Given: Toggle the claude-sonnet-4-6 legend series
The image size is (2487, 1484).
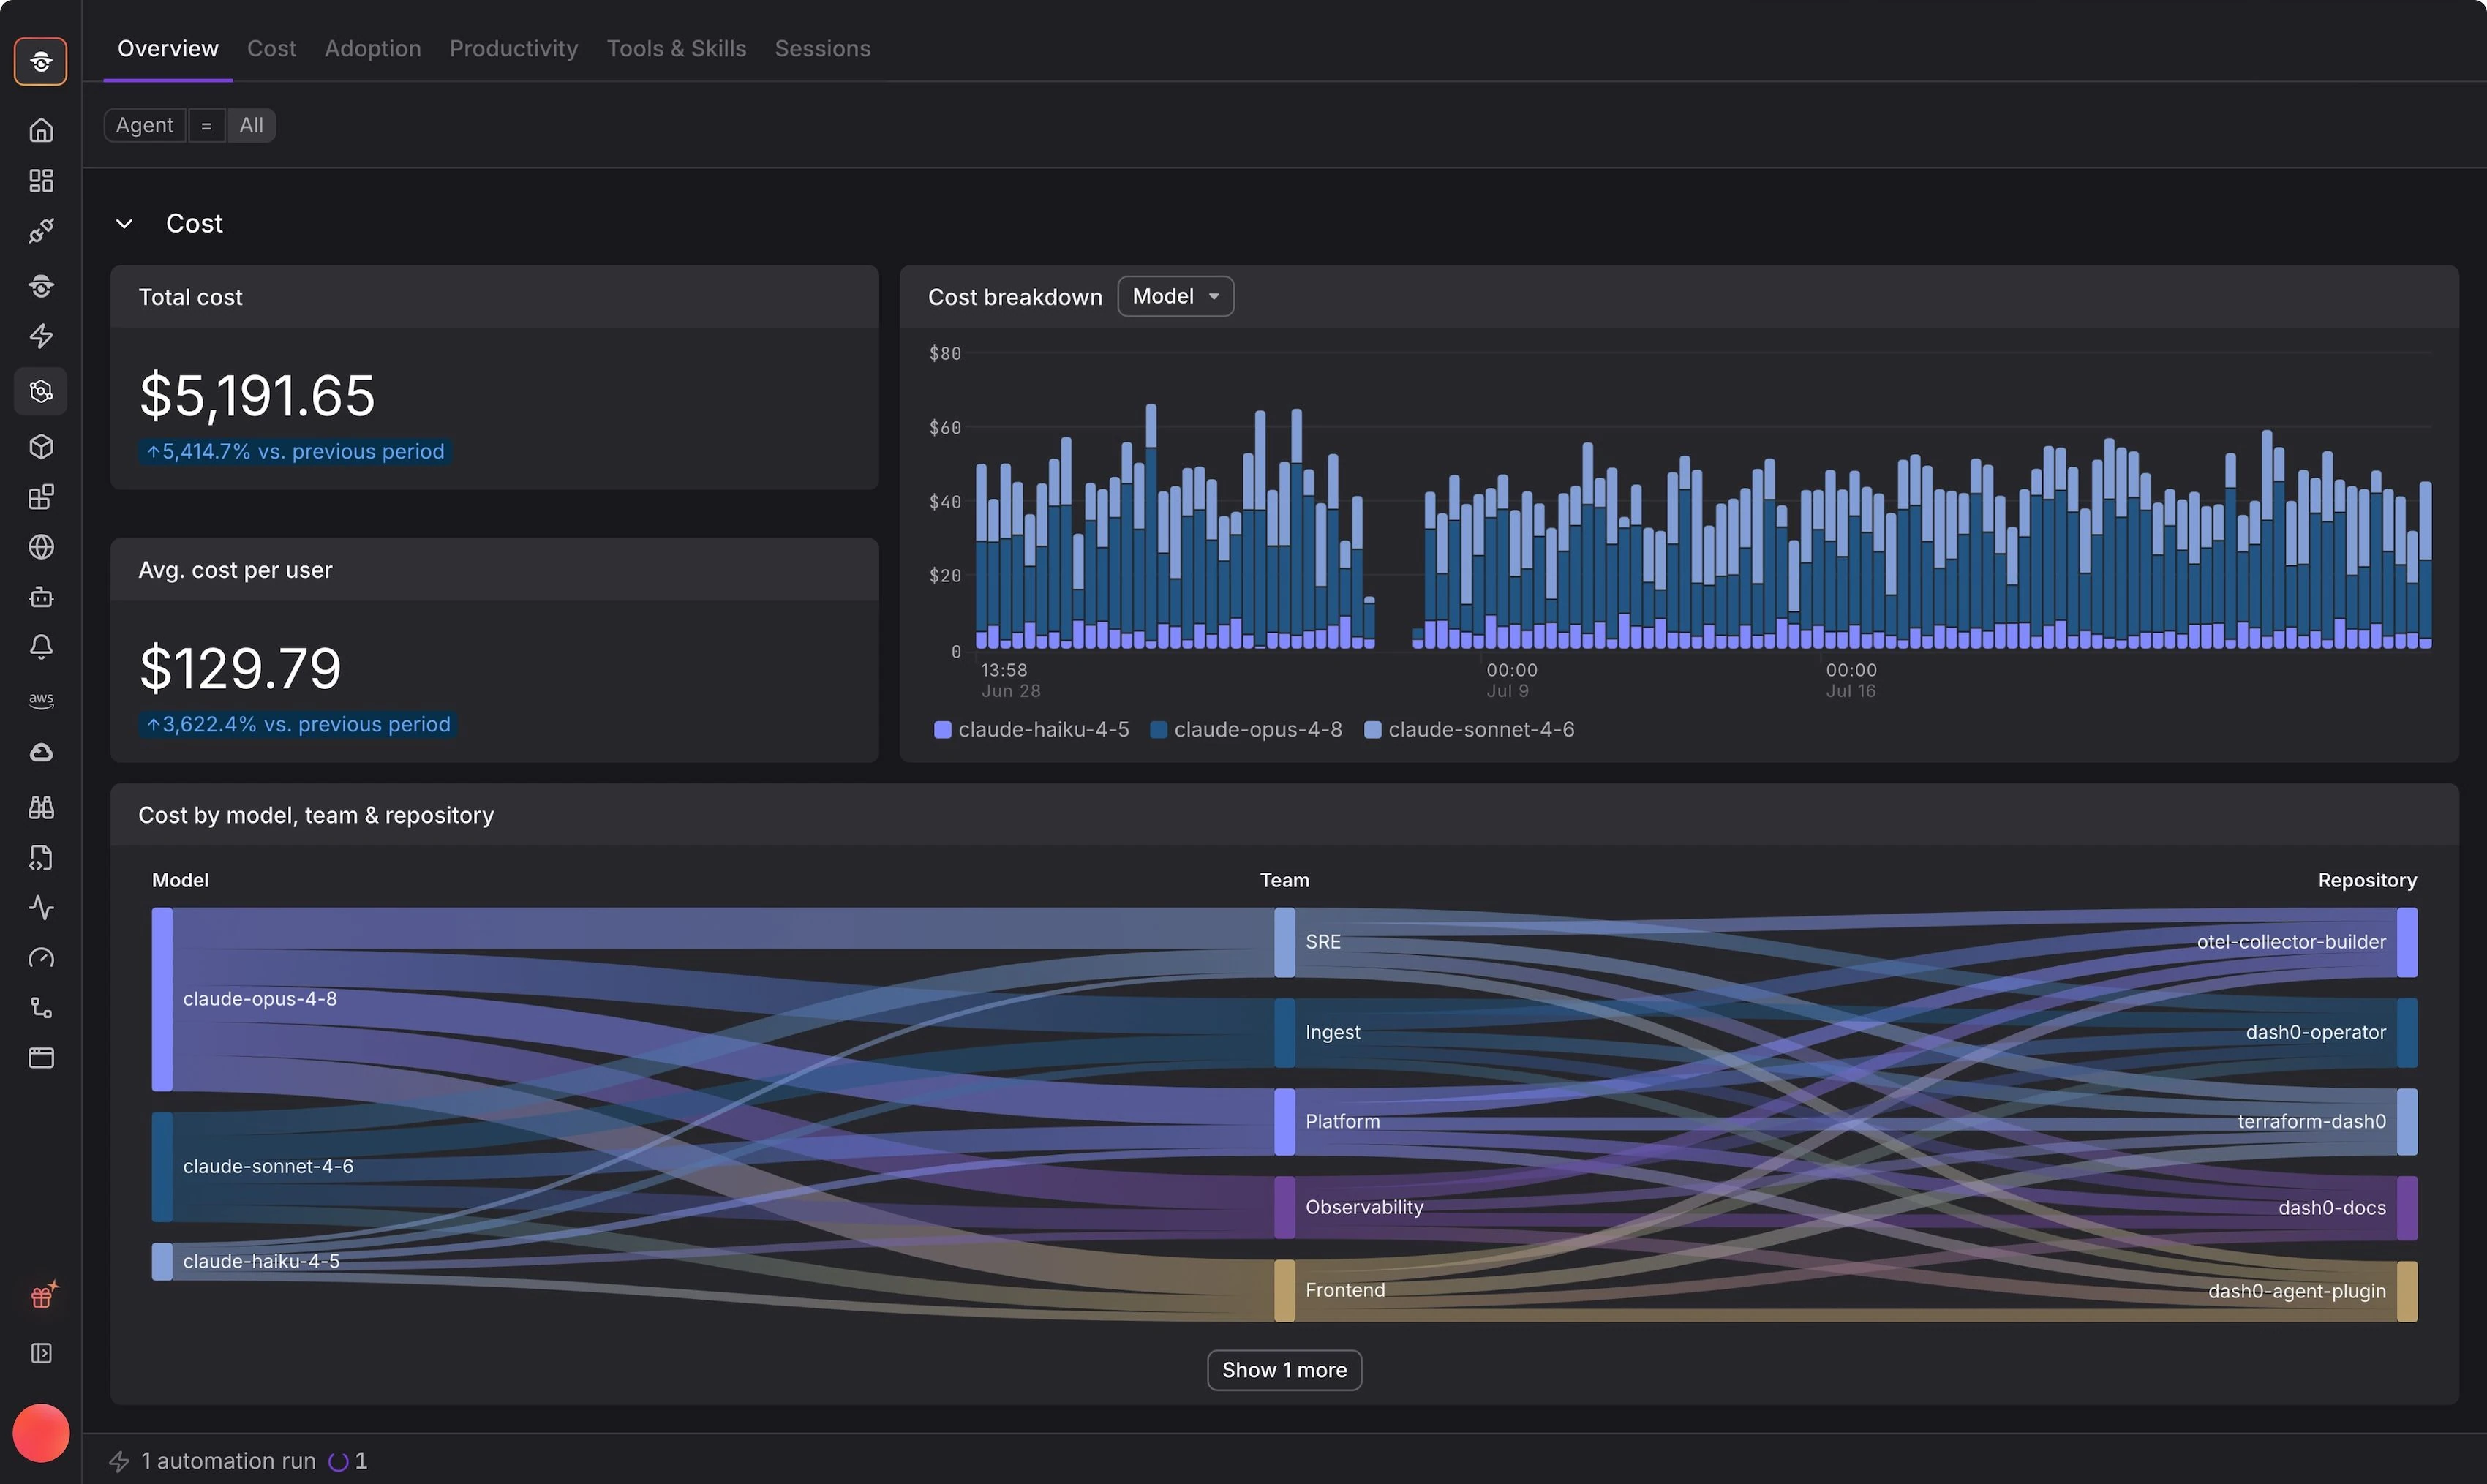Looking at the screenshot, I should (1469, 730).
